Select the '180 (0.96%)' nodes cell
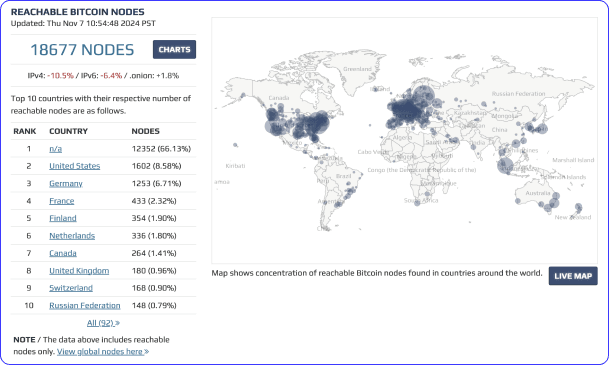This screenshot has height=365, width=609. [x=154, y=271]
